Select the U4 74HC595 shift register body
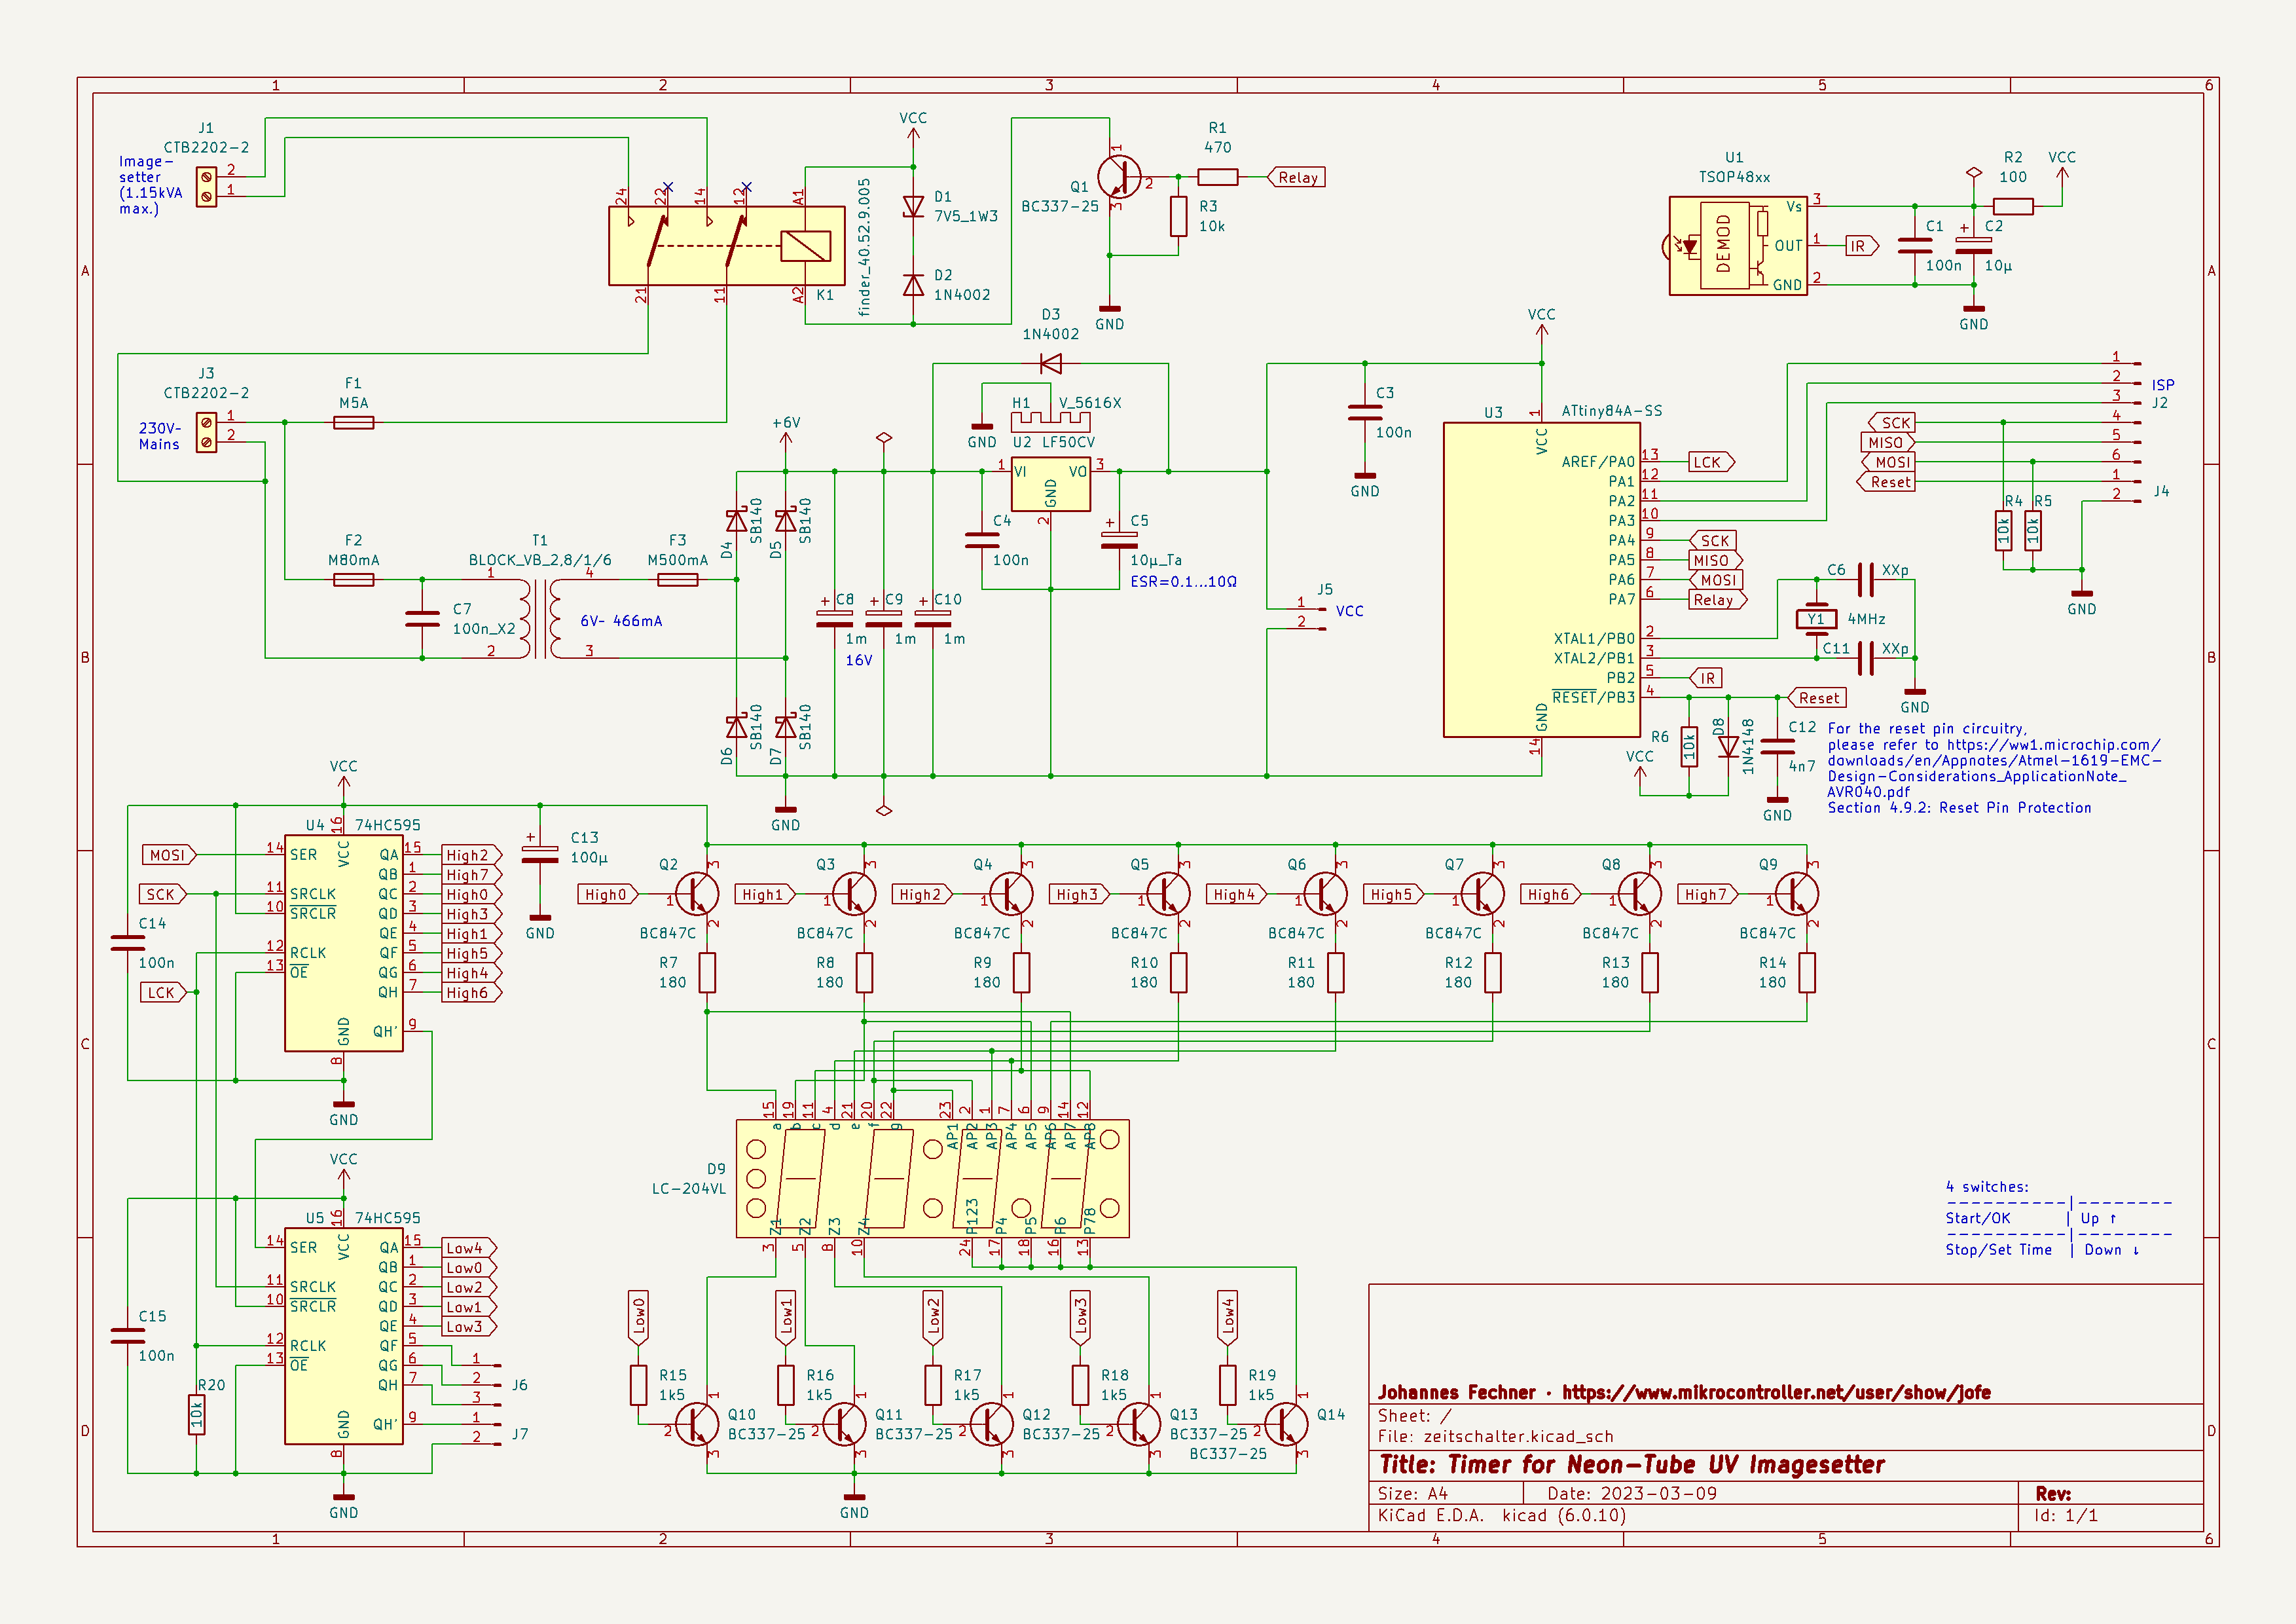2296x1624 pixels. pyautogui.click(x=344, y=943)
